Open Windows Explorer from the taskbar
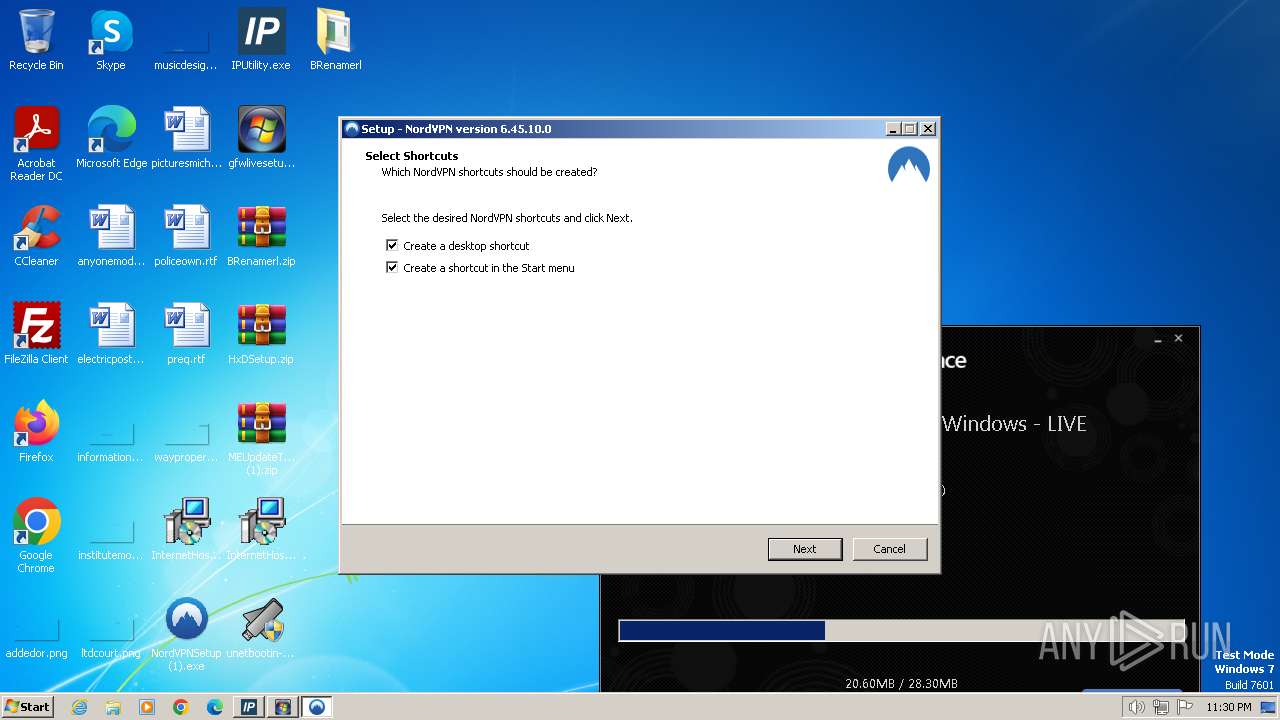 tap(113, 707)
